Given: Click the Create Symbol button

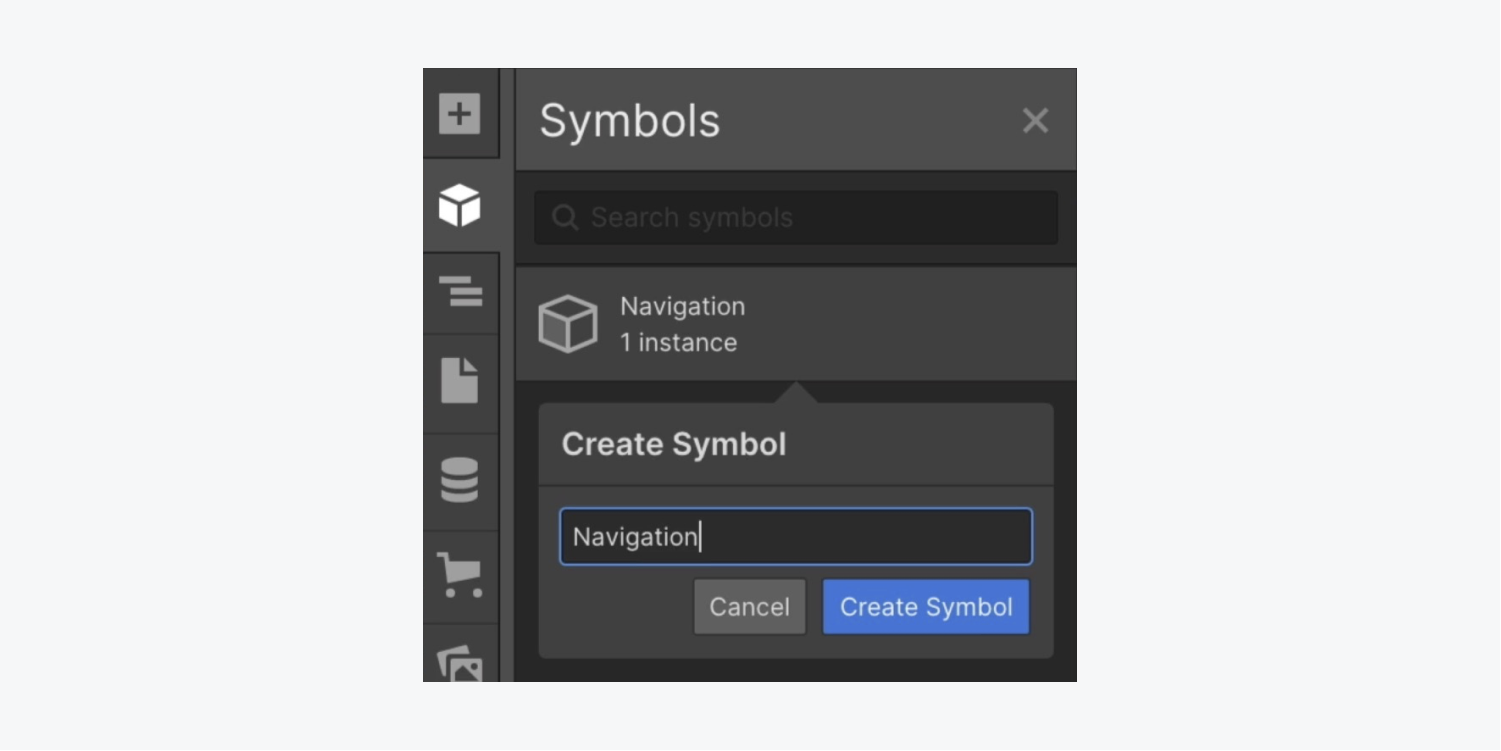Looking at the screenshot, I should [x=926, y=607].
